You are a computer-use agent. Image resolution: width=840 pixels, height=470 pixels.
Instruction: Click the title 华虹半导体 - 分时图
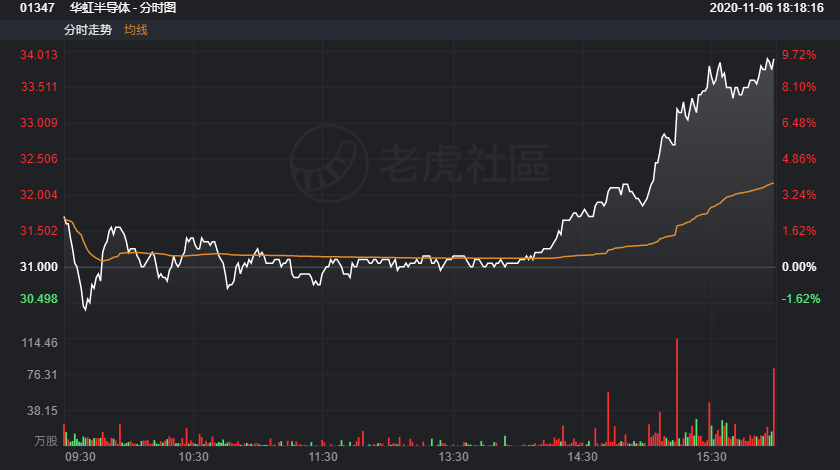pyautogui.click(x=123, y=8)
